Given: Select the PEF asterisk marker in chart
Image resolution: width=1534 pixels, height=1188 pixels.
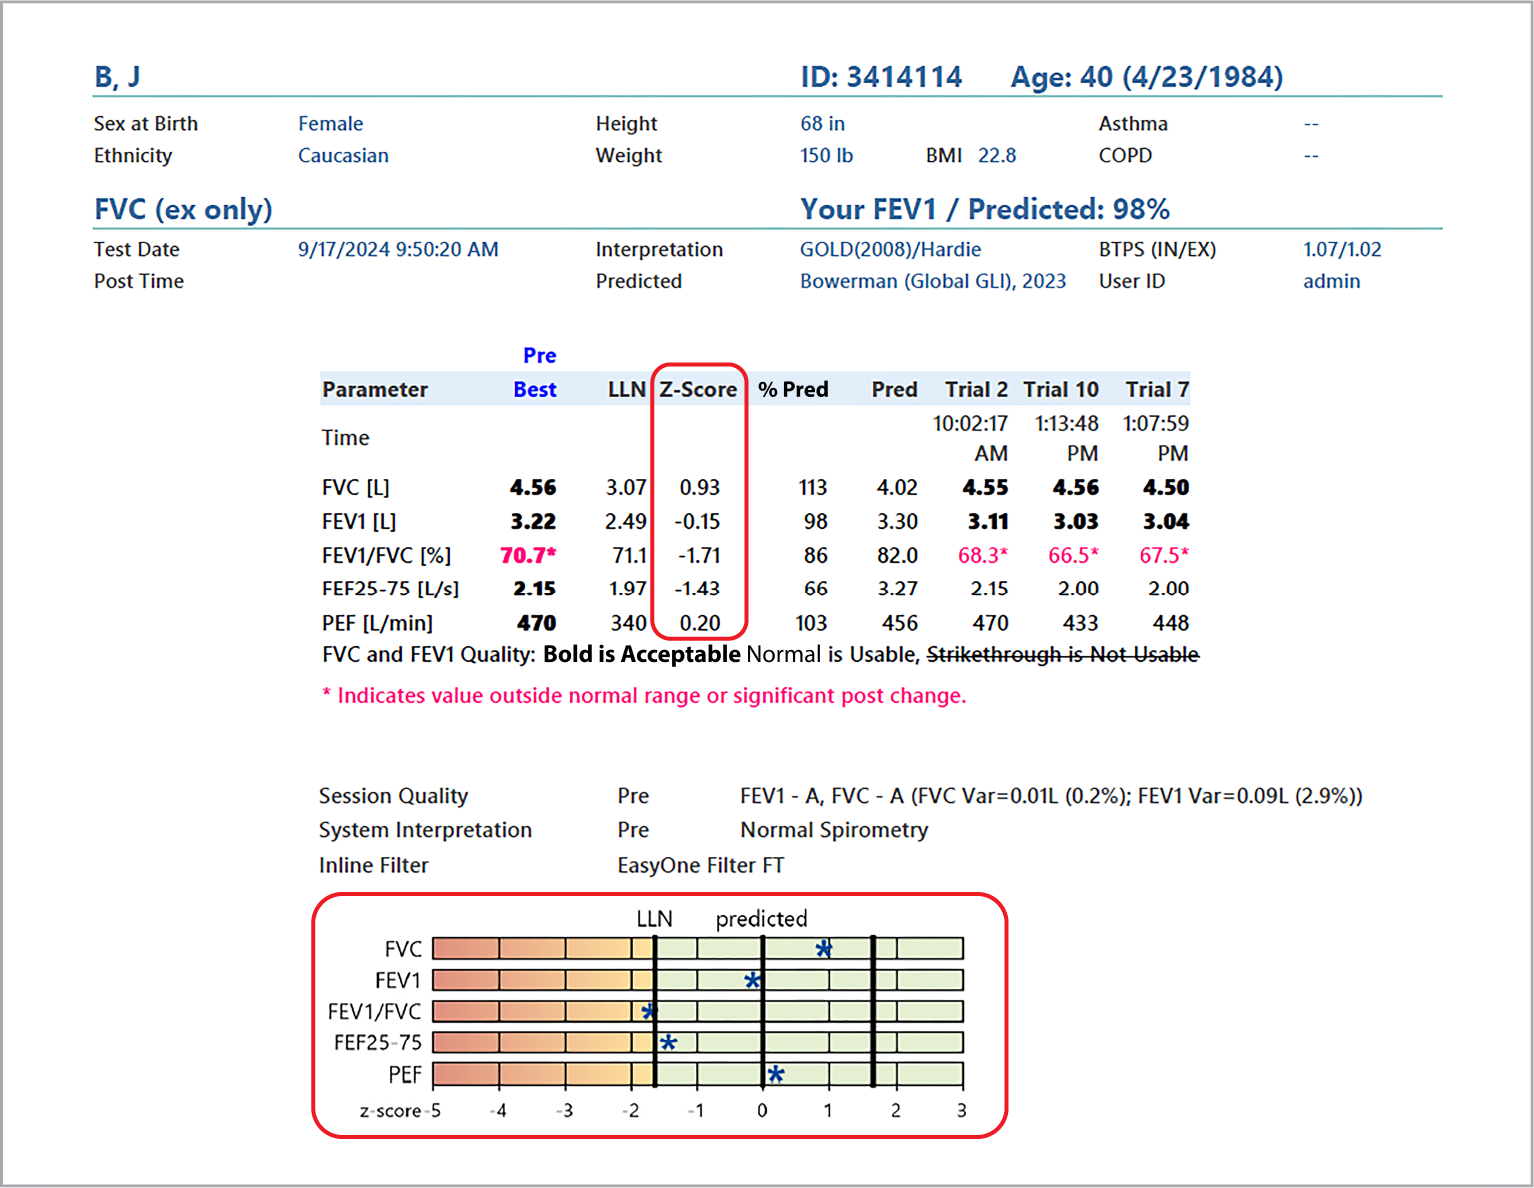Looking at the screenshot, I should tap(775, 1075).
